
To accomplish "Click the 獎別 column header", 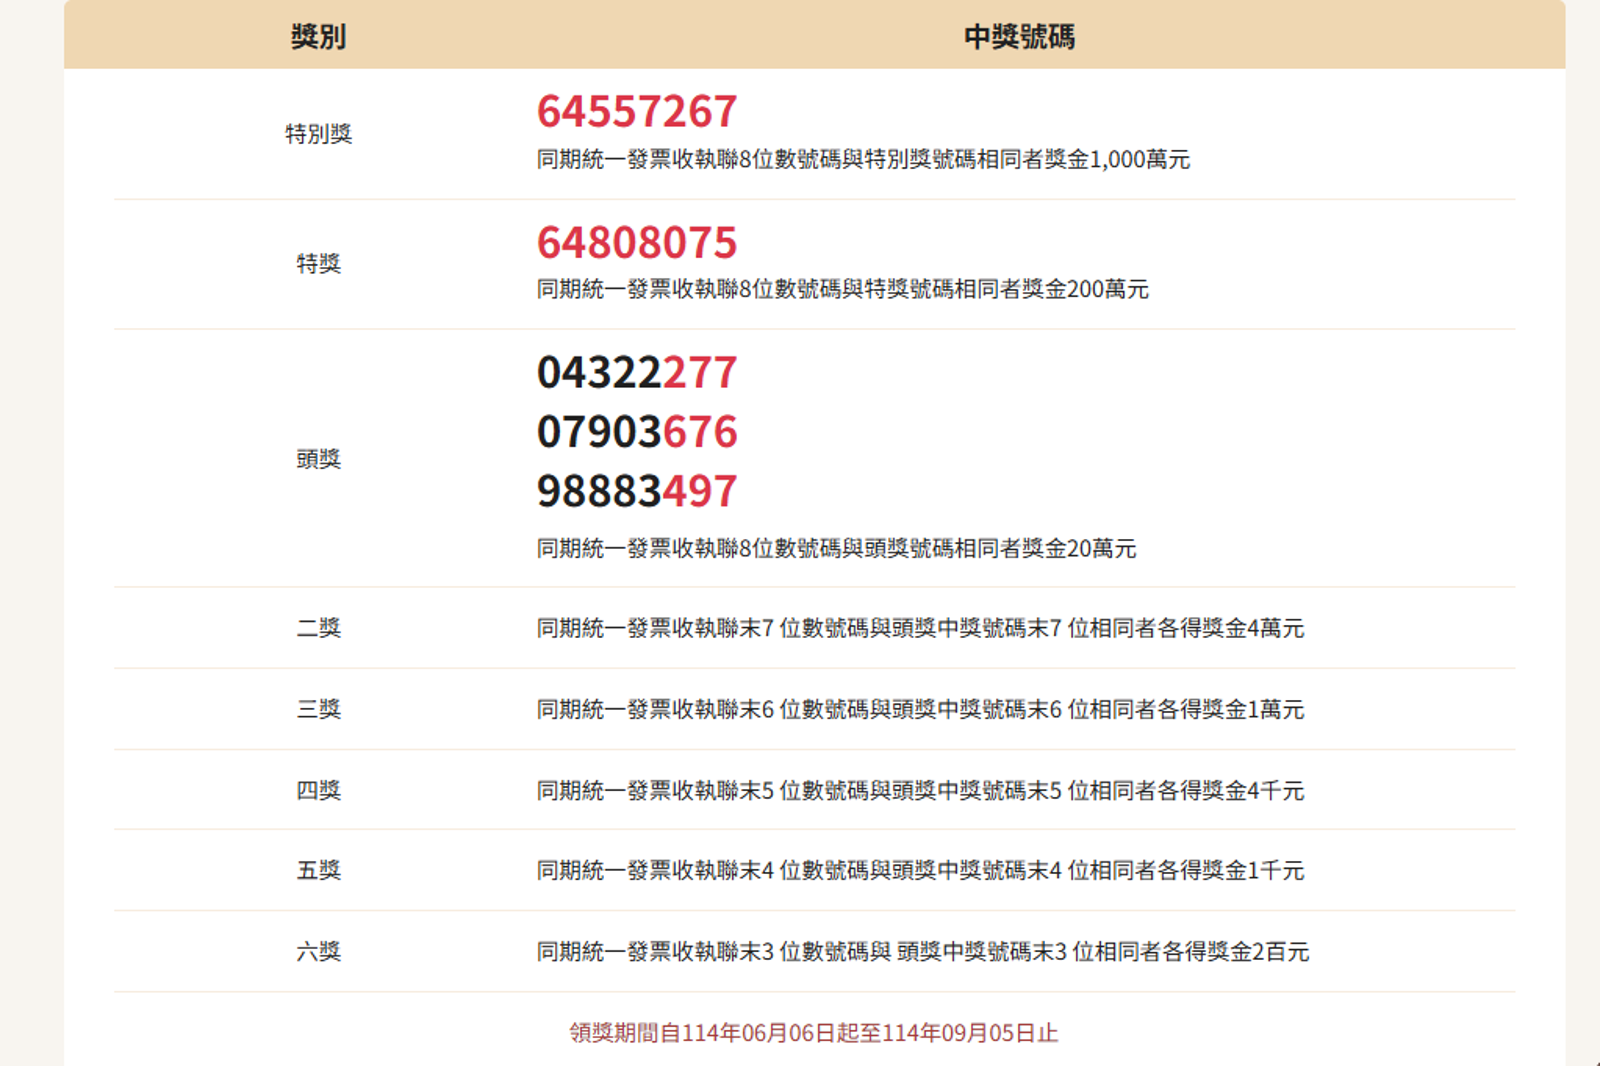I will [318, 37].
